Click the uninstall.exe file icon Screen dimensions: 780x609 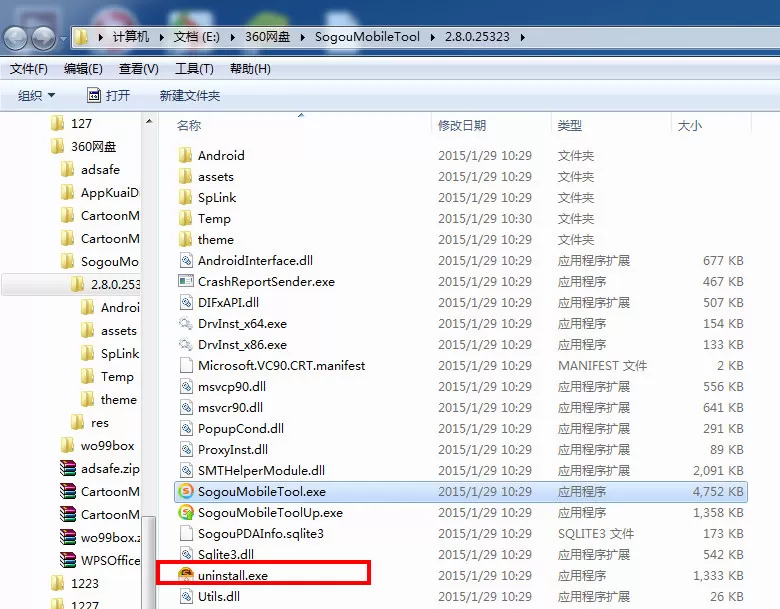point(186,575)
